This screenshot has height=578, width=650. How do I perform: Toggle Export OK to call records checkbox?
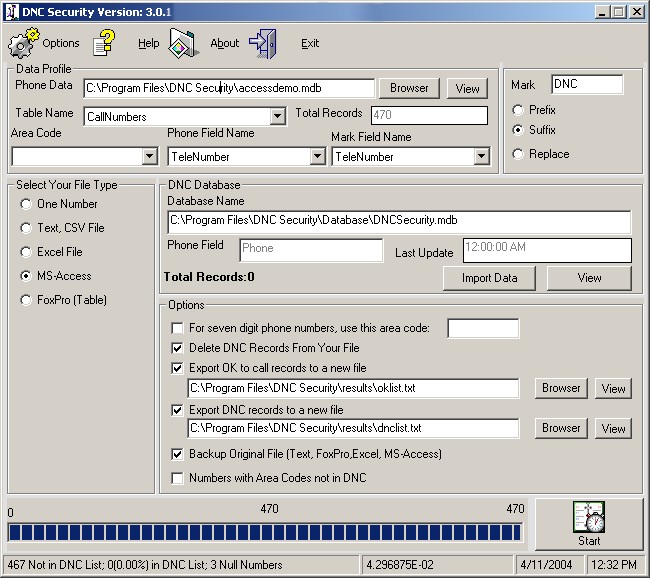coord(177,368)
